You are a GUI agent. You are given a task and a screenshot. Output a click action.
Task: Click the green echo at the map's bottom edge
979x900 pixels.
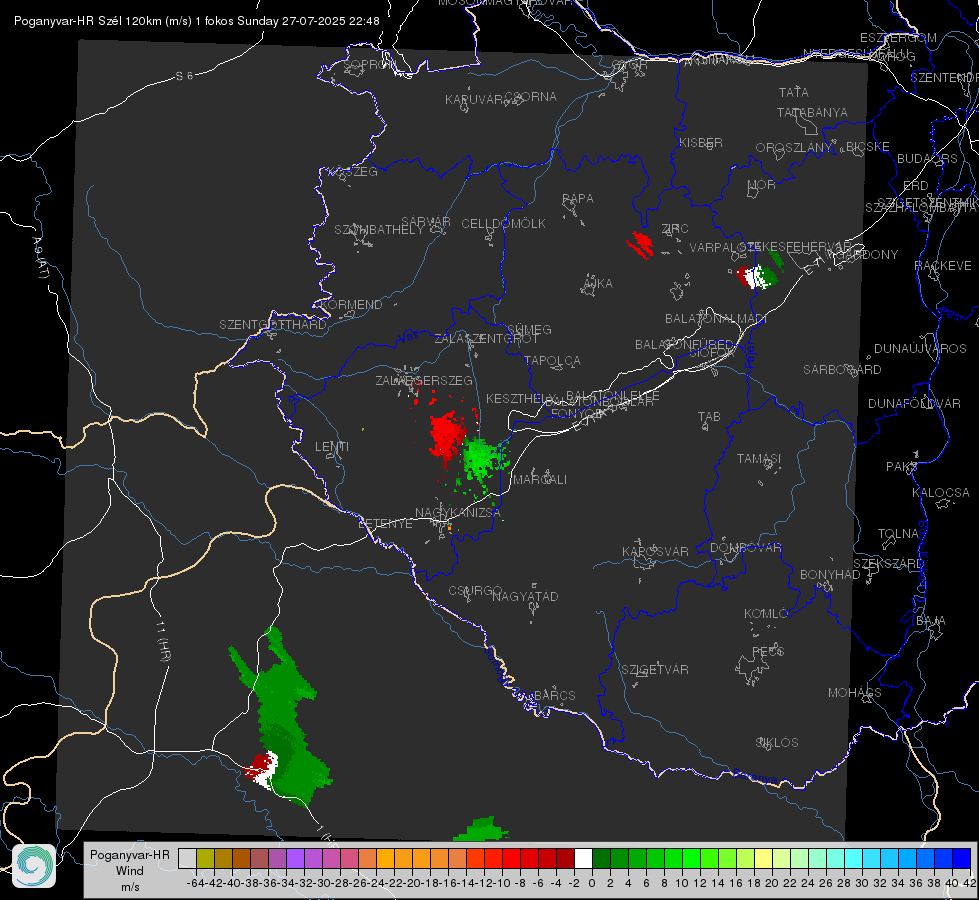(x=481, y=829)
